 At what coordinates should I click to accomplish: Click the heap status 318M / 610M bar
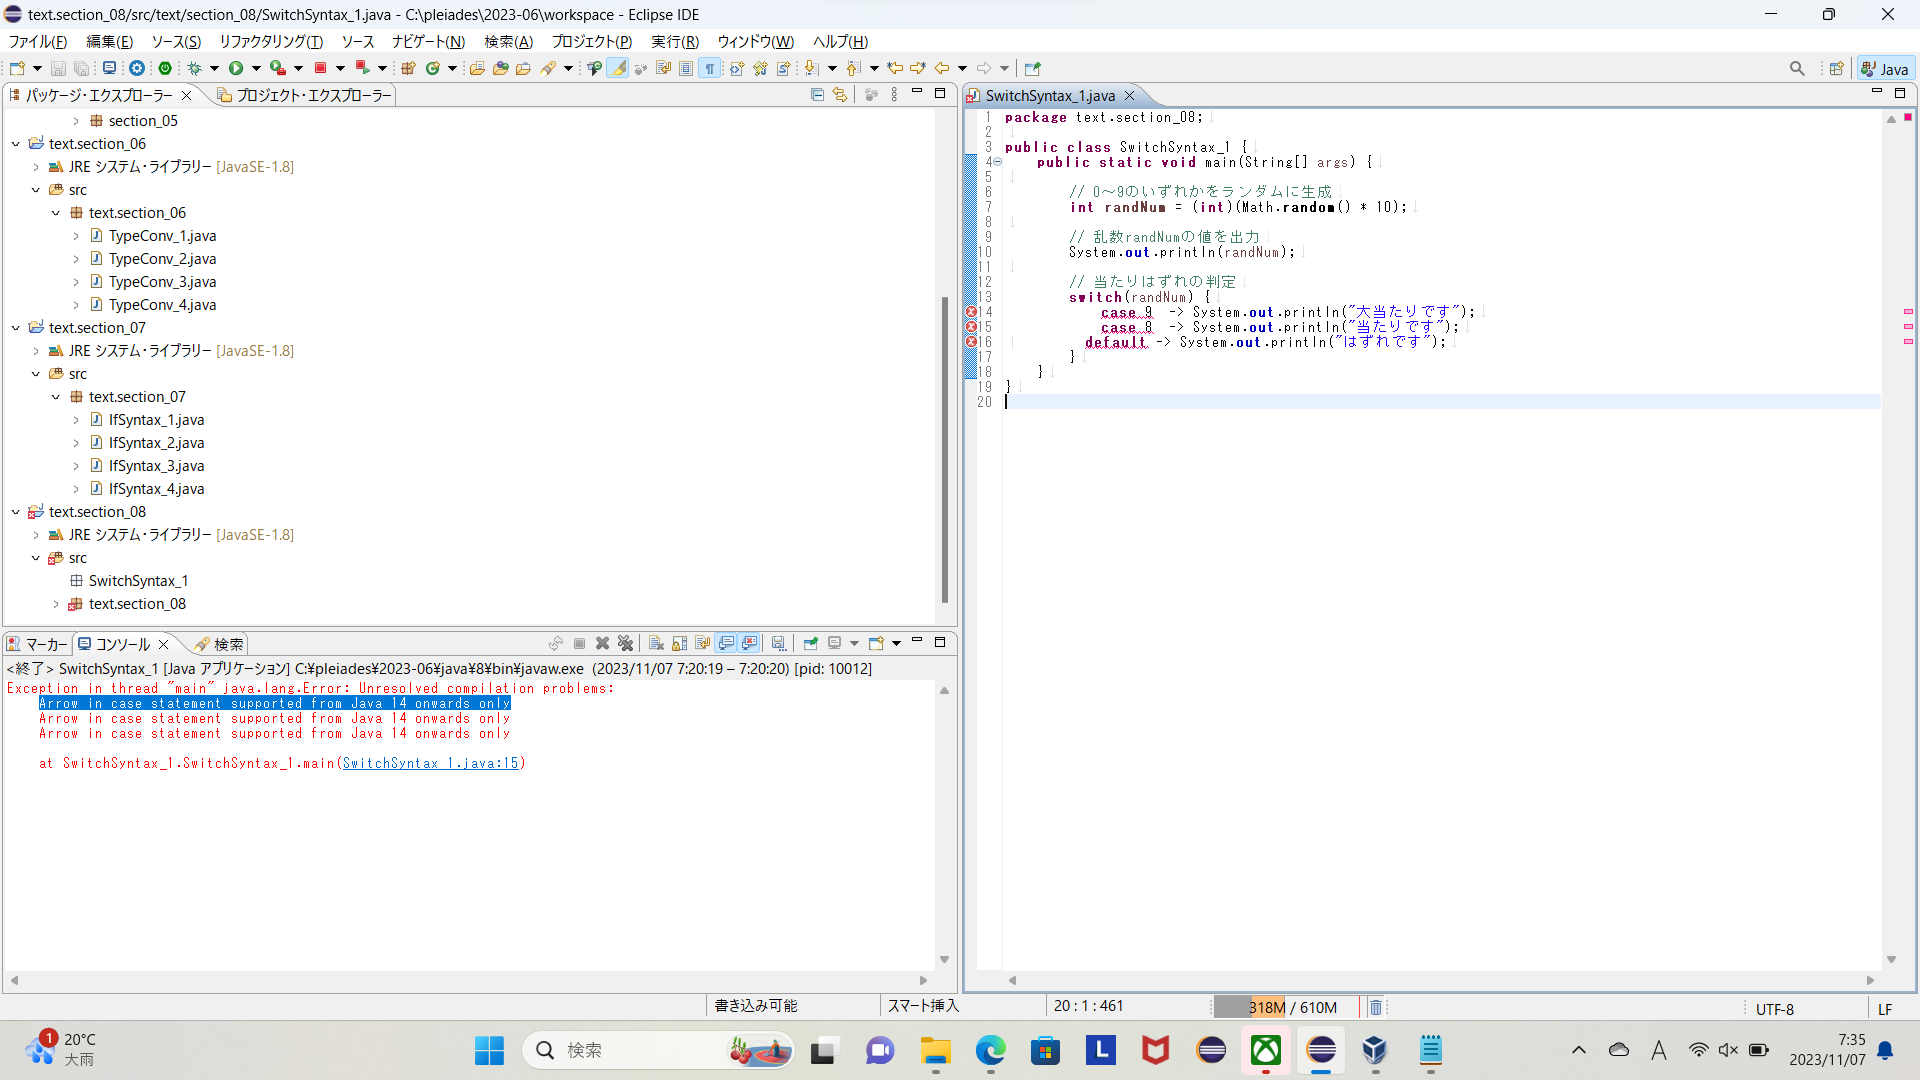(1286, 1007)
